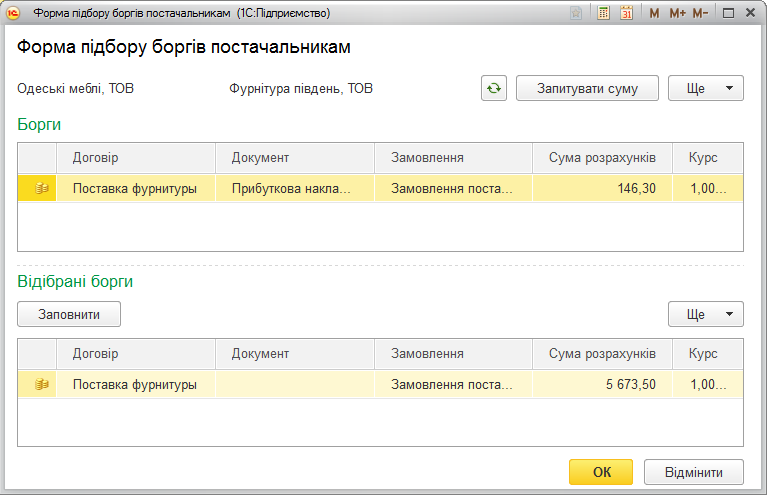Select Замовлення поста... in Відібрані борги table
This screenshot has width=767, height=495.
pos(453,384)
